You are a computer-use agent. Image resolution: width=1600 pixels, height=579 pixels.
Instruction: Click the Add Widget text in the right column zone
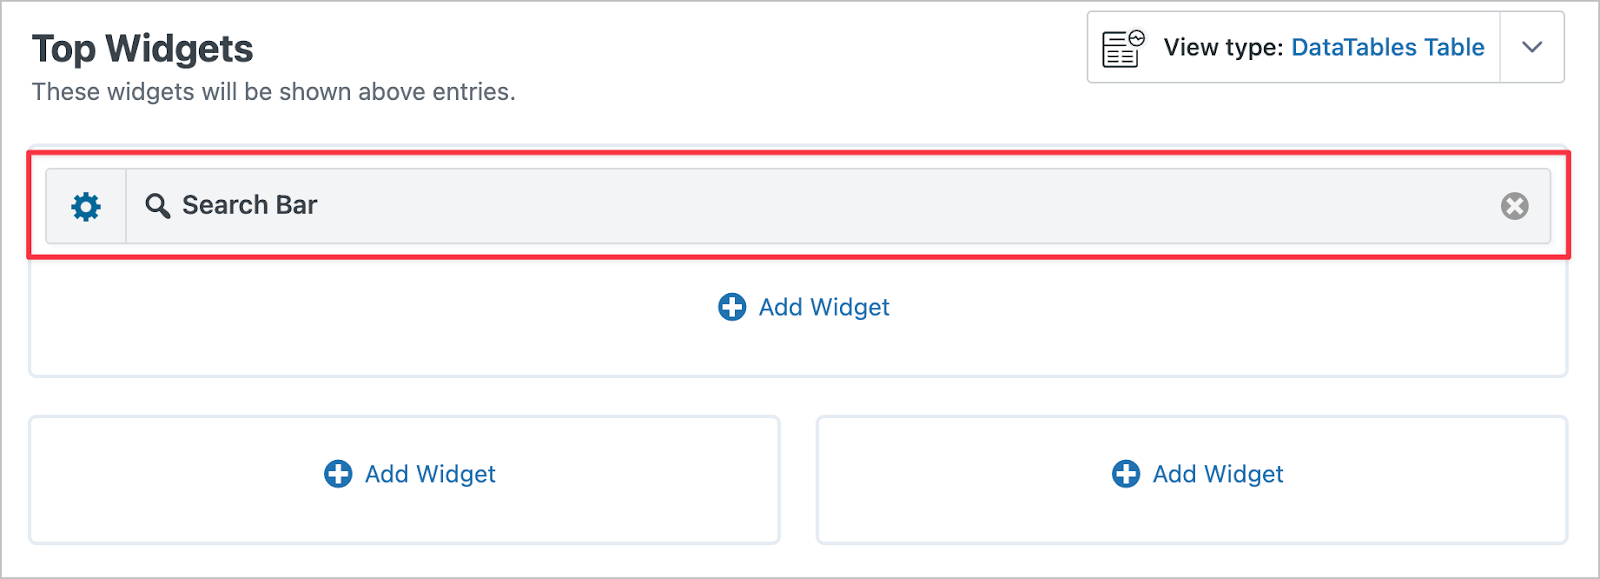tap(1218, 474)
